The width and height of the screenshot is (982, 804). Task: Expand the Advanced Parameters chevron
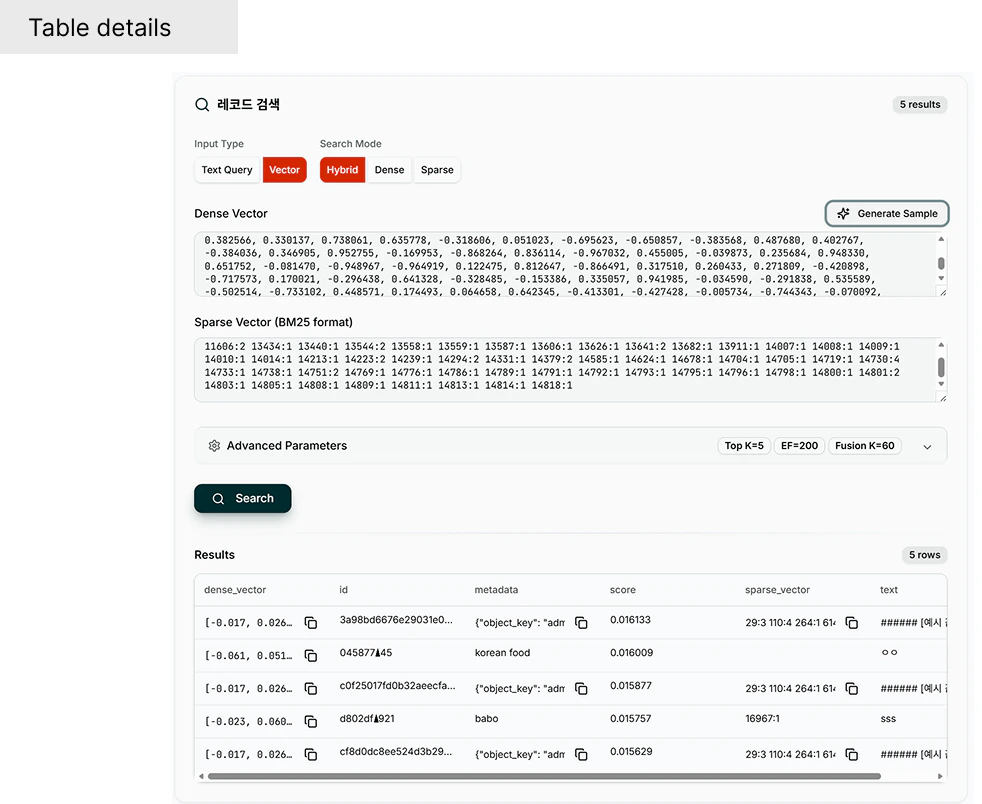928,446
